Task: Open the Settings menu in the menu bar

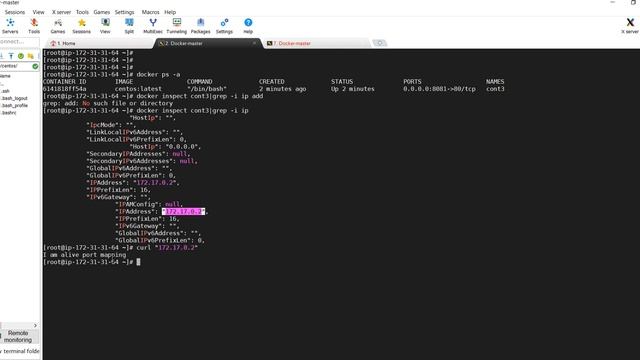Action: click(124, 12)
